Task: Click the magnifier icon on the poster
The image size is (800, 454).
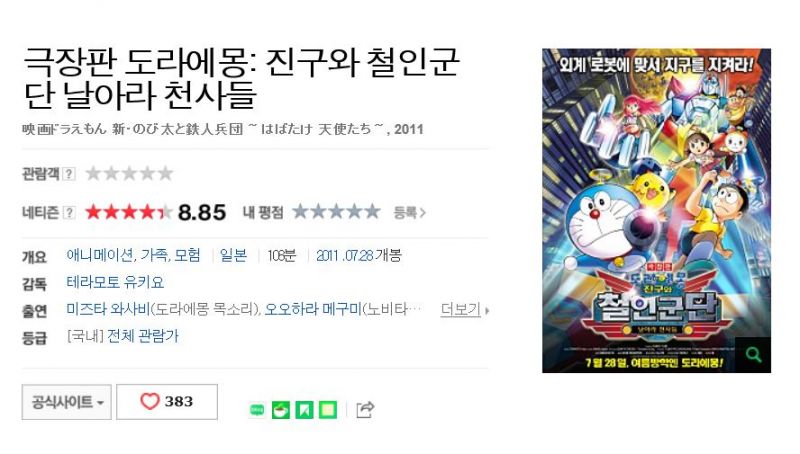Action: 753,355
